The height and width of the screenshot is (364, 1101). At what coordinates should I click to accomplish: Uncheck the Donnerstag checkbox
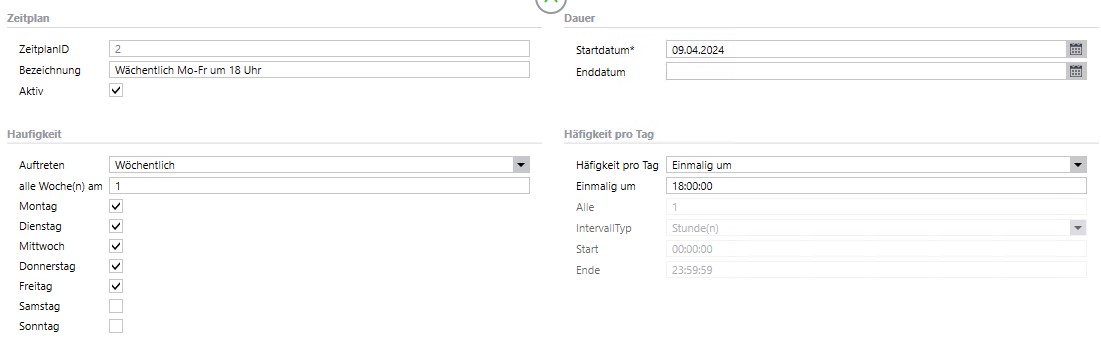(x=116, y=266)
